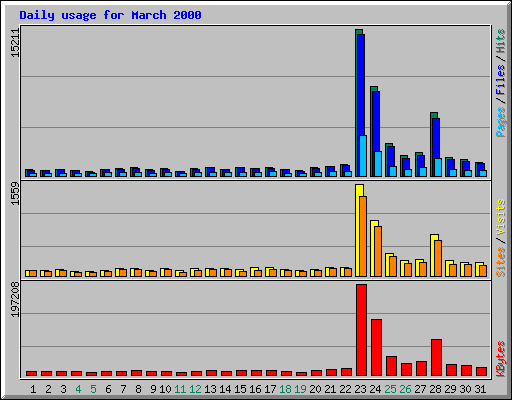The image size is (512, 400).
Task: Click day 22 on the x-axis
Action: click(345, 389)
